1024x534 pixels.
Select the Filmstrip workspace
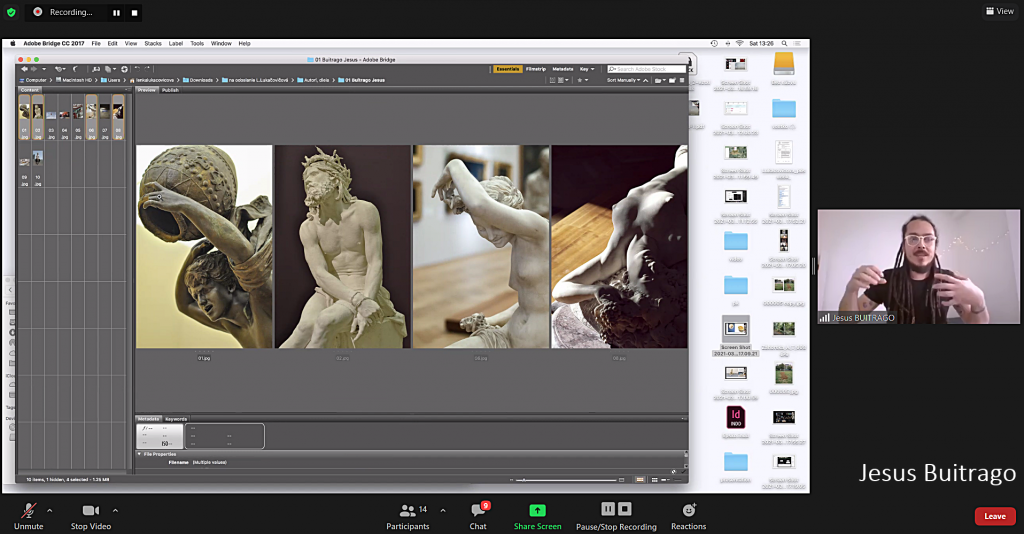[536, 69]
